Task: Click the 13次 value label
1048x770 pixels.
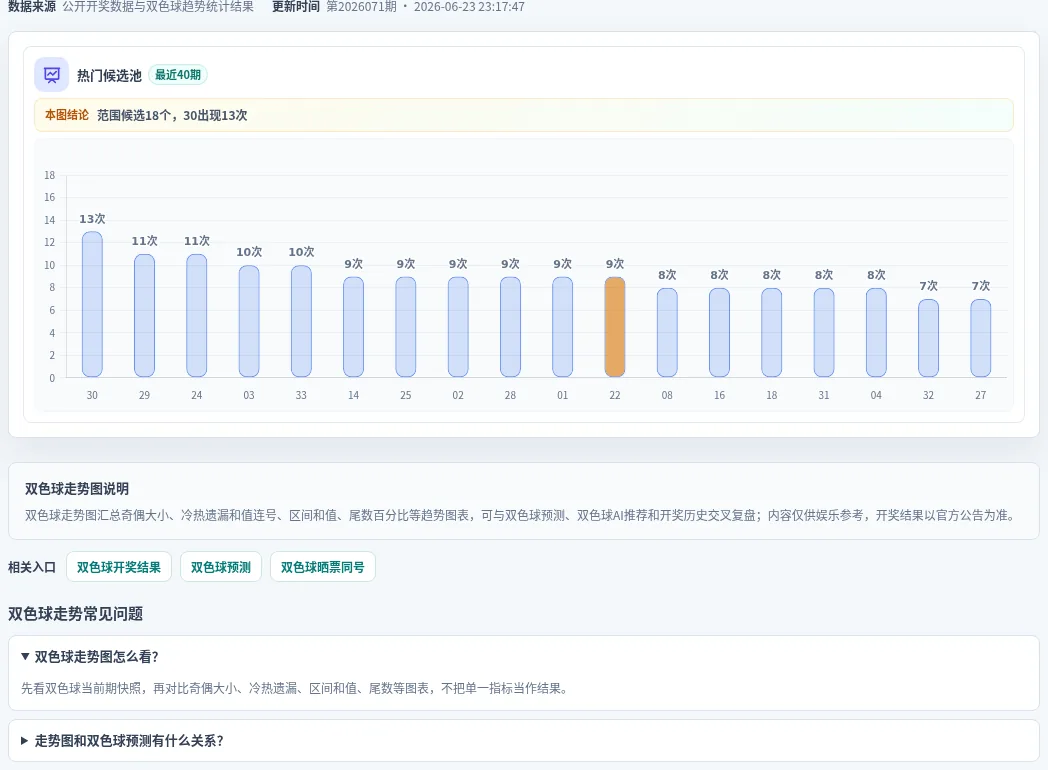Action: [x=92, y=219]
